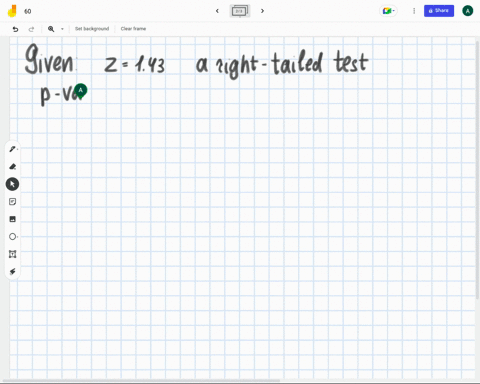Click the handwritten "right-tailed" text
The width and height of the screenshot is (480, 384).
point(269,65)
